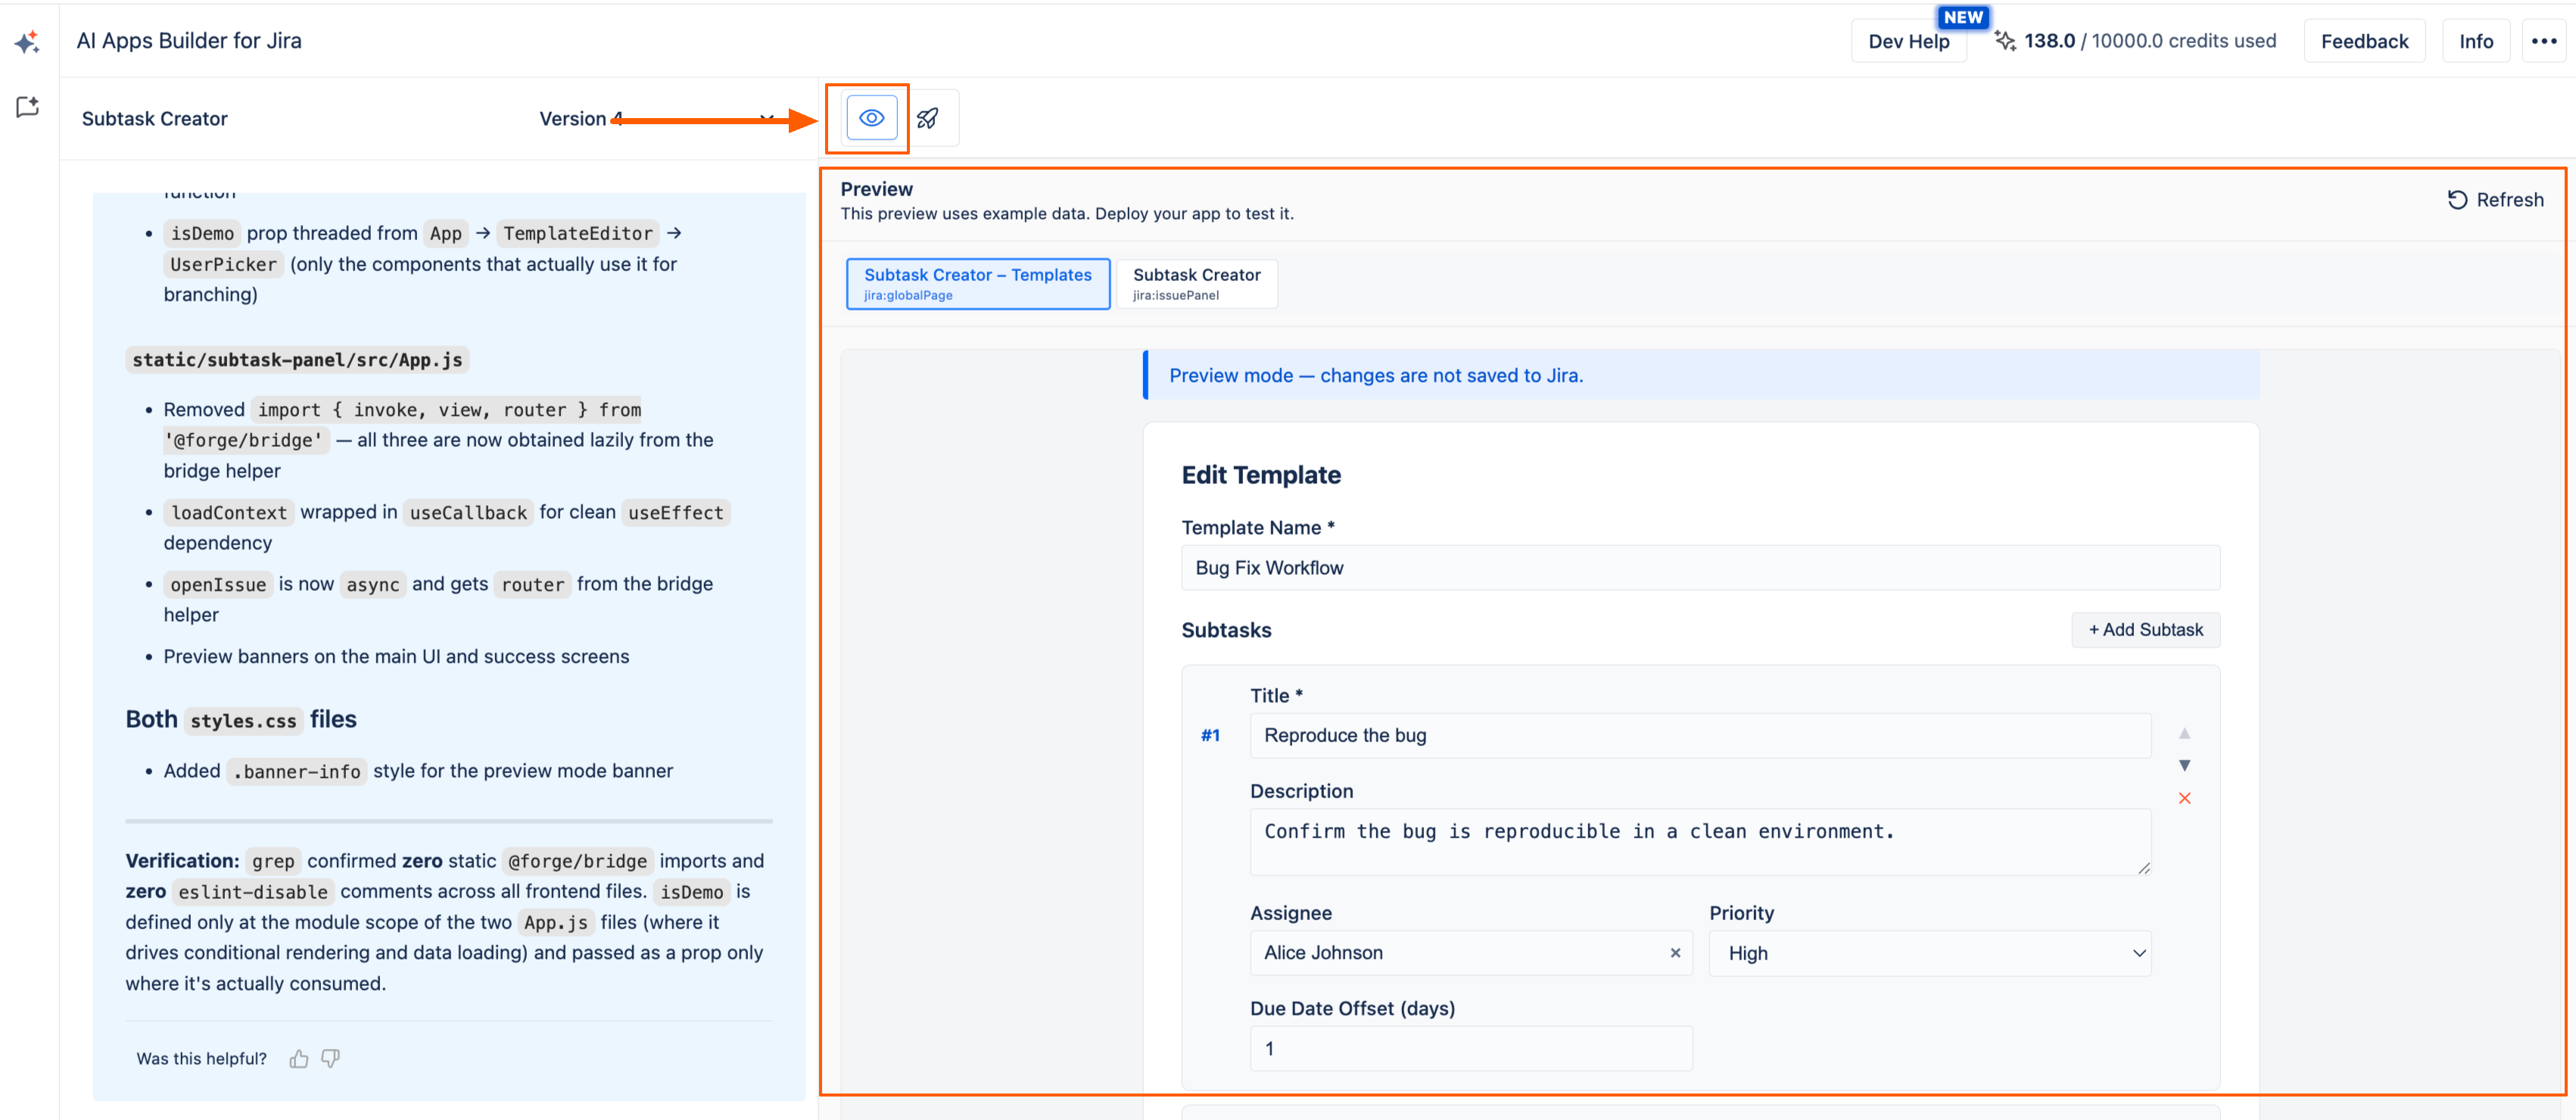This screenshot has width=2576, height=1120.
Task: Click the subtask Title input field
Action: 1700,736
